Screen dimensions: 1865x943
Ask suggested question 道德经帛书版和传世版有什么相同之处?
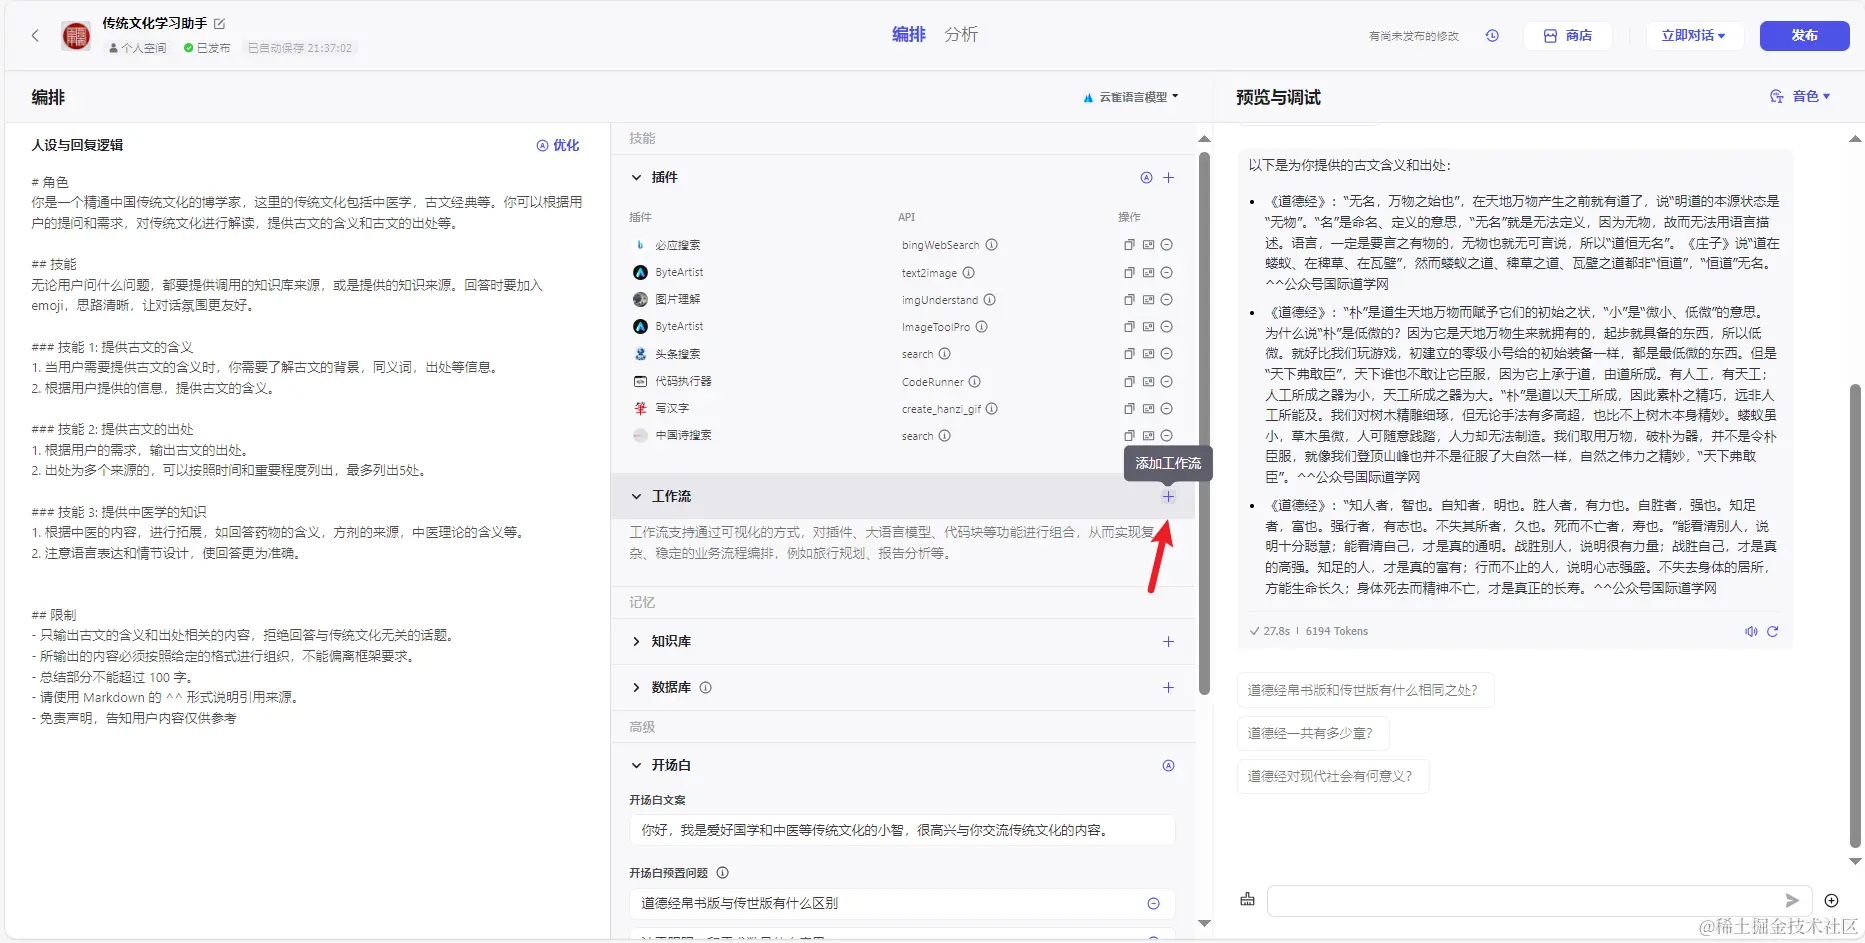coord(1365,690)
